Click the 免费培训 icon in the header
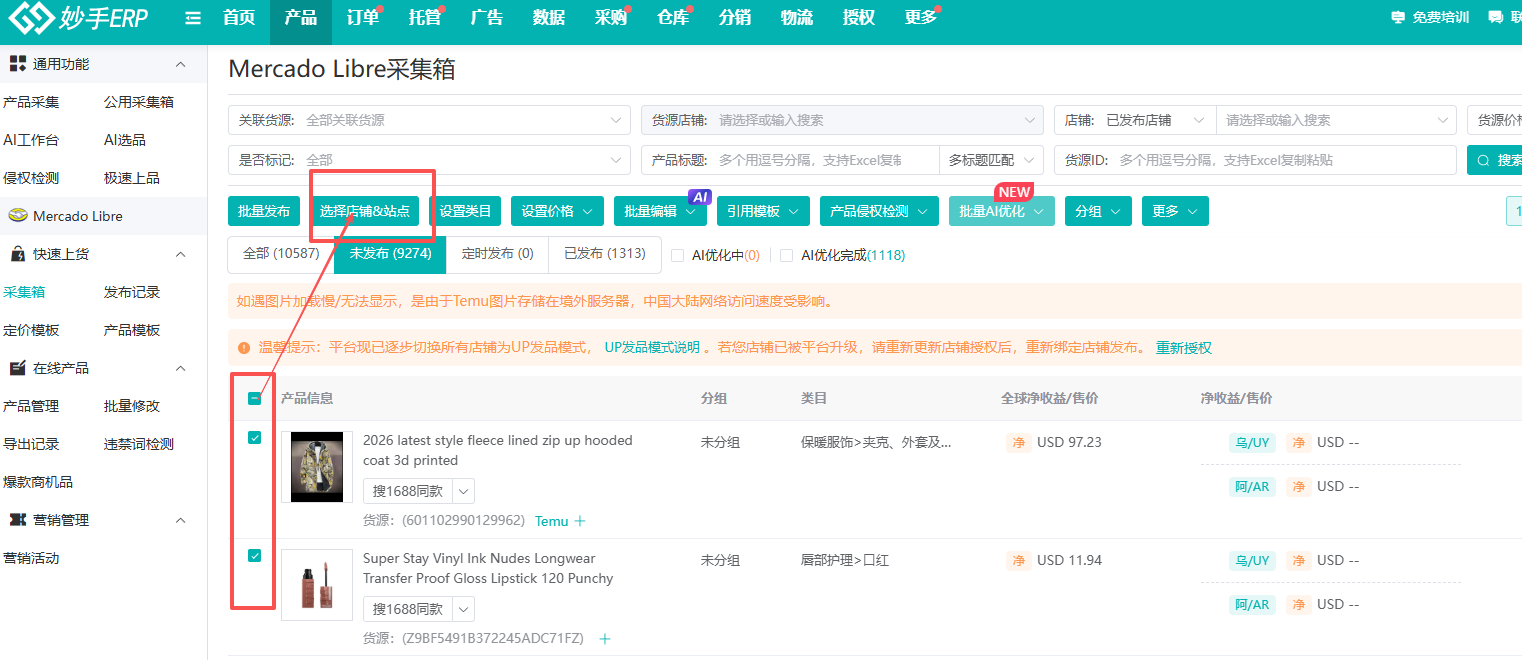 1398,17
